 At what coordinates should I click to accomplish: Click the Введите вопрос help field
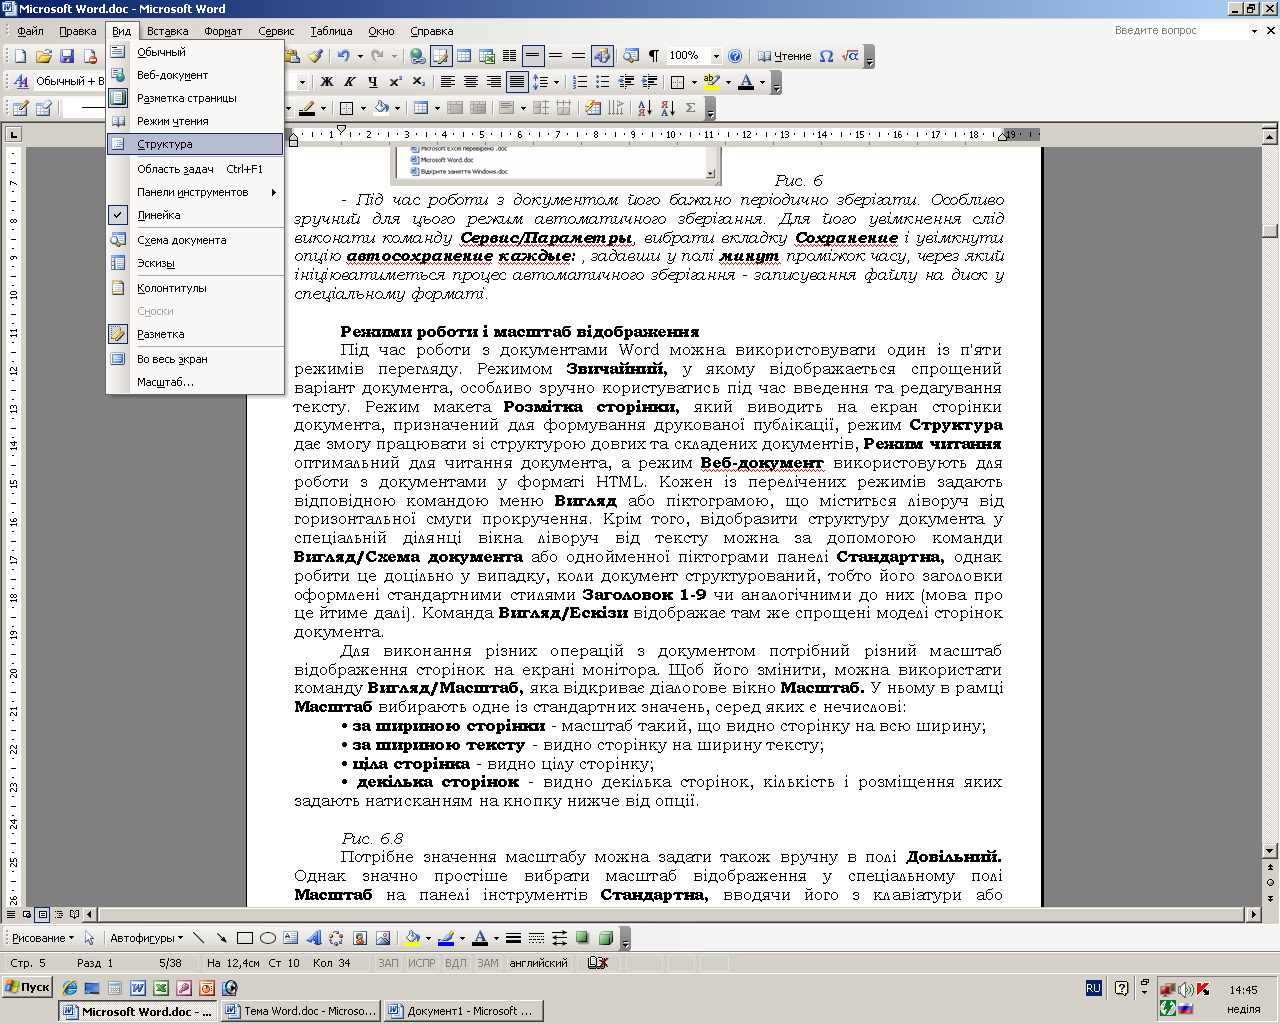1178,31
